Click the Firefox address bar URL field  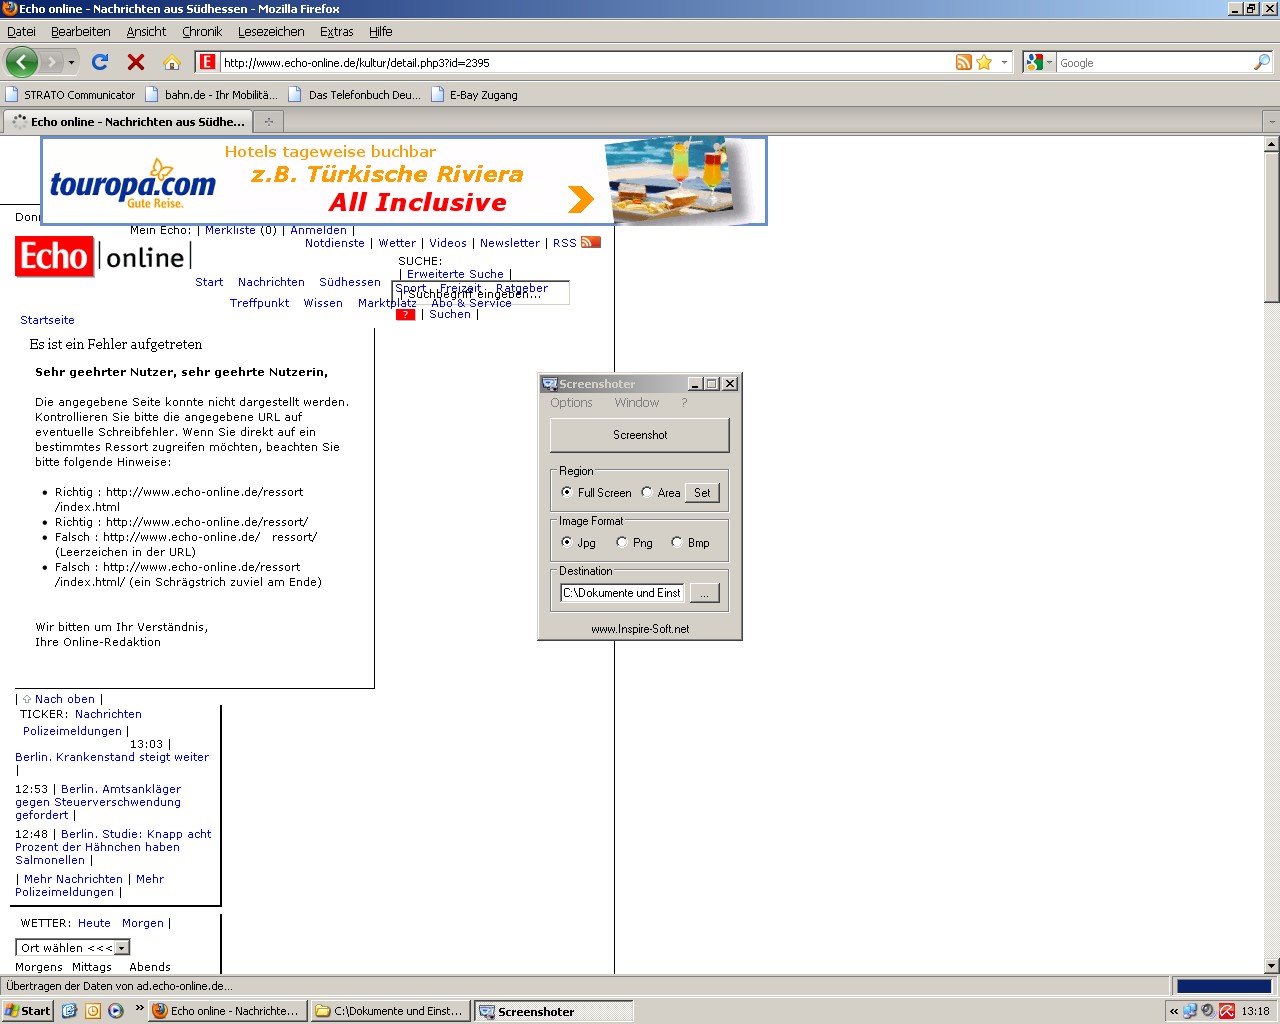click(585, 62)
